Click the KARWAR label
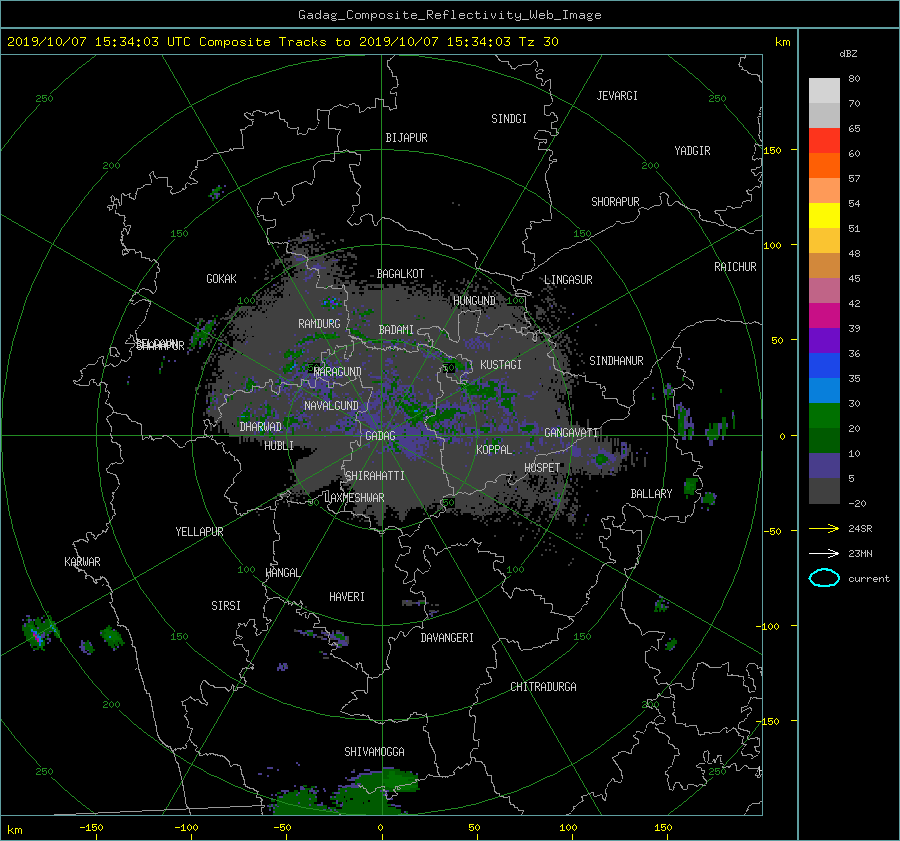Viewport: 900px width, 841px height. click(82, 562)
